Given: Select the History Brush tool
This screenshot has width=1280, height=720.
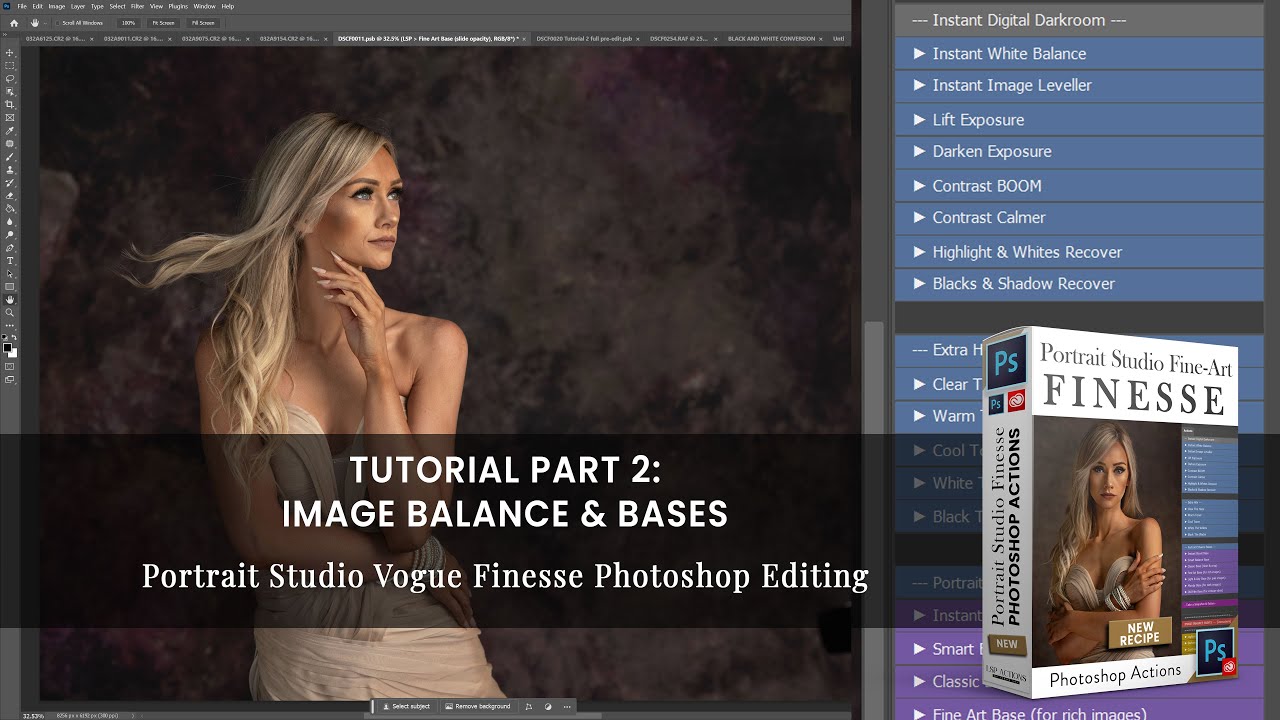Looking at the screenshot, I should 10,182.
